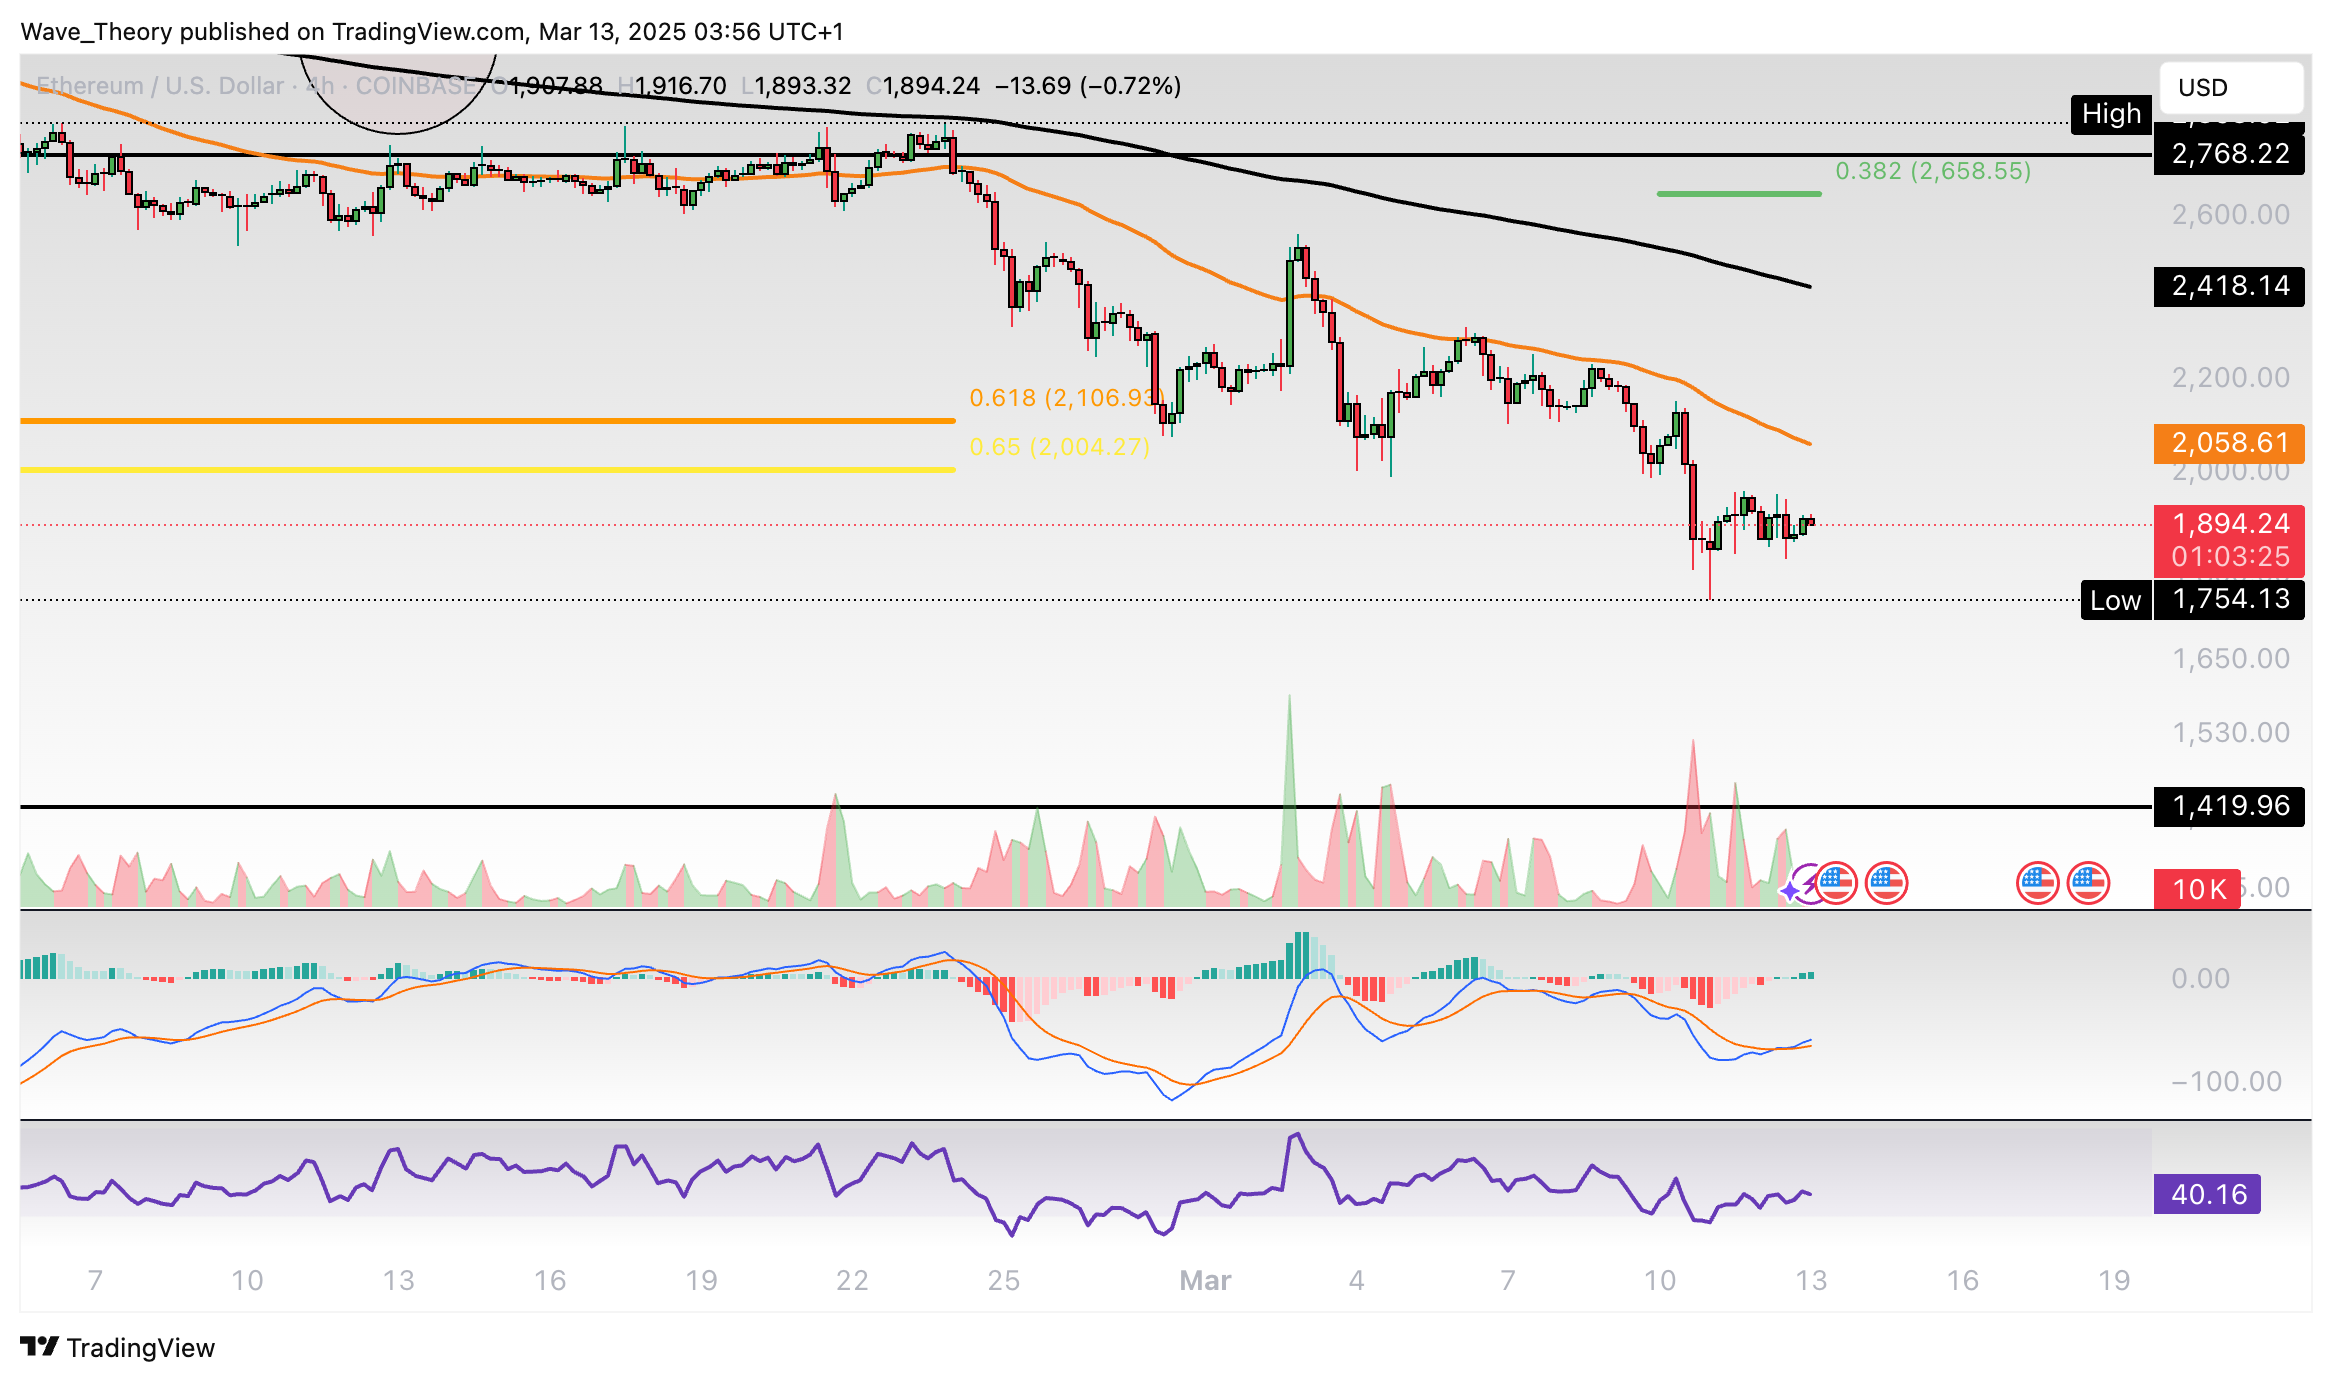The height and width of the screenshot is (1382, 2332).
Task: Open the USD currency selector
Action: pyautogui.click(x=2230, y=88)
